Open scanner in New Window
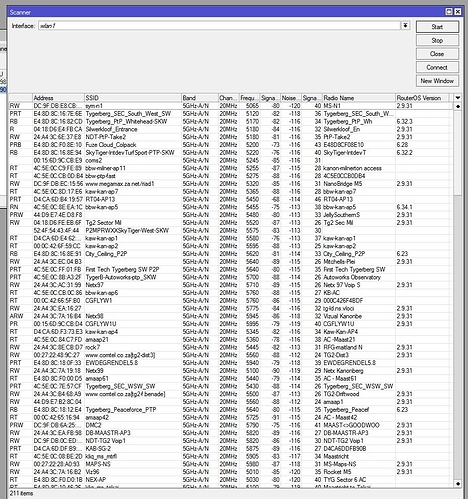 437,81
